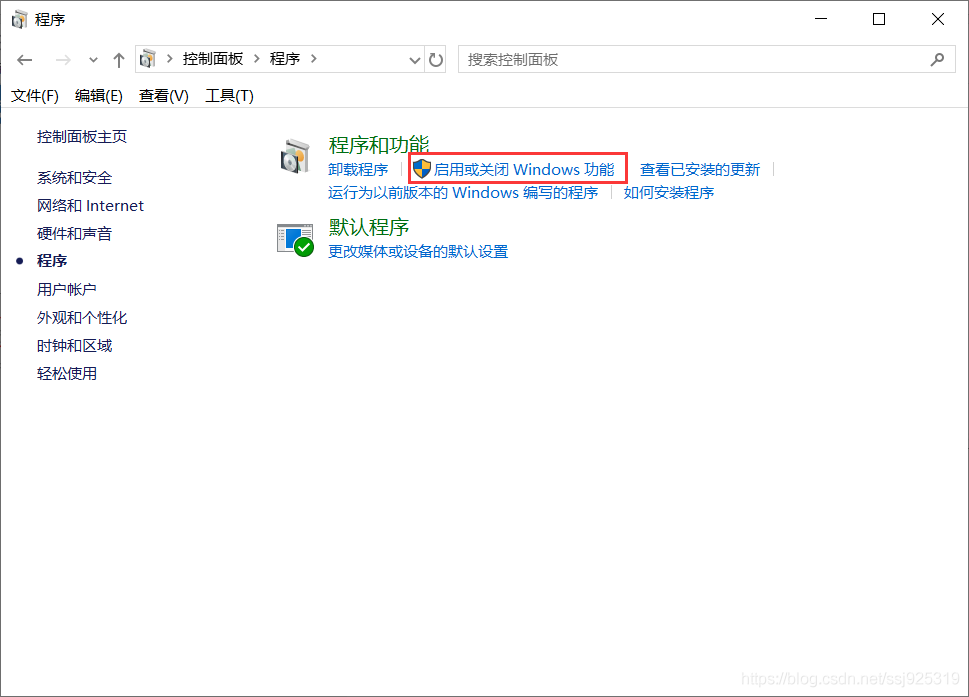The image size is (969, 697).
Task: Open 轻松使用 category
Action: pos(67,373)
